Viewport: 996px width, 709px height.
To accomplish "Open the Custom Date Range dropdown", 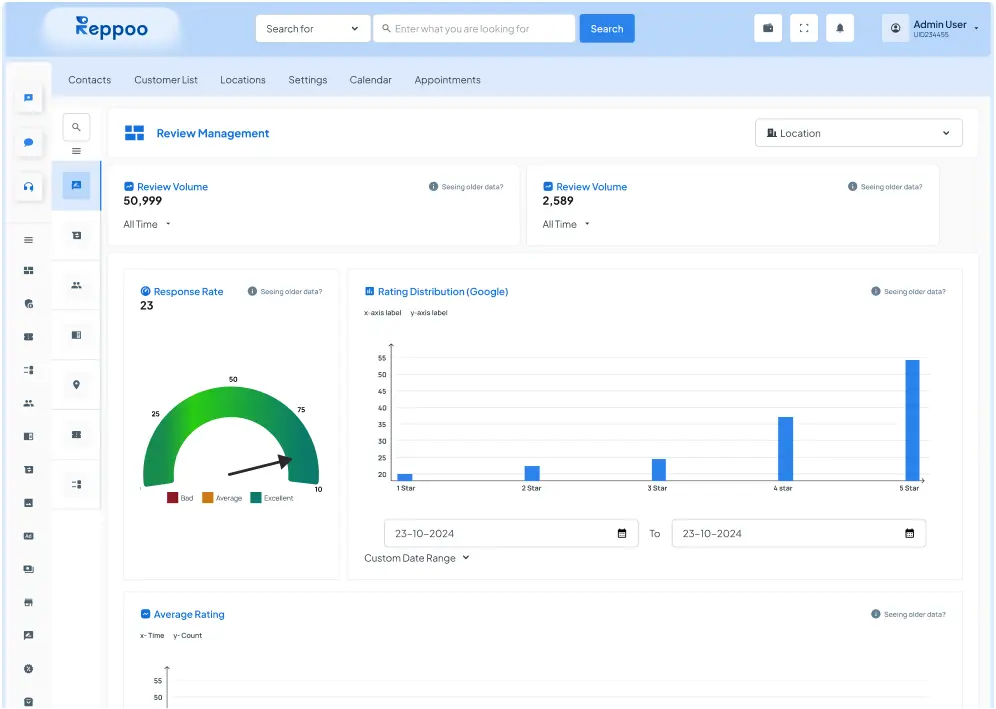I will pyautogui.click(x=417, y=558).
